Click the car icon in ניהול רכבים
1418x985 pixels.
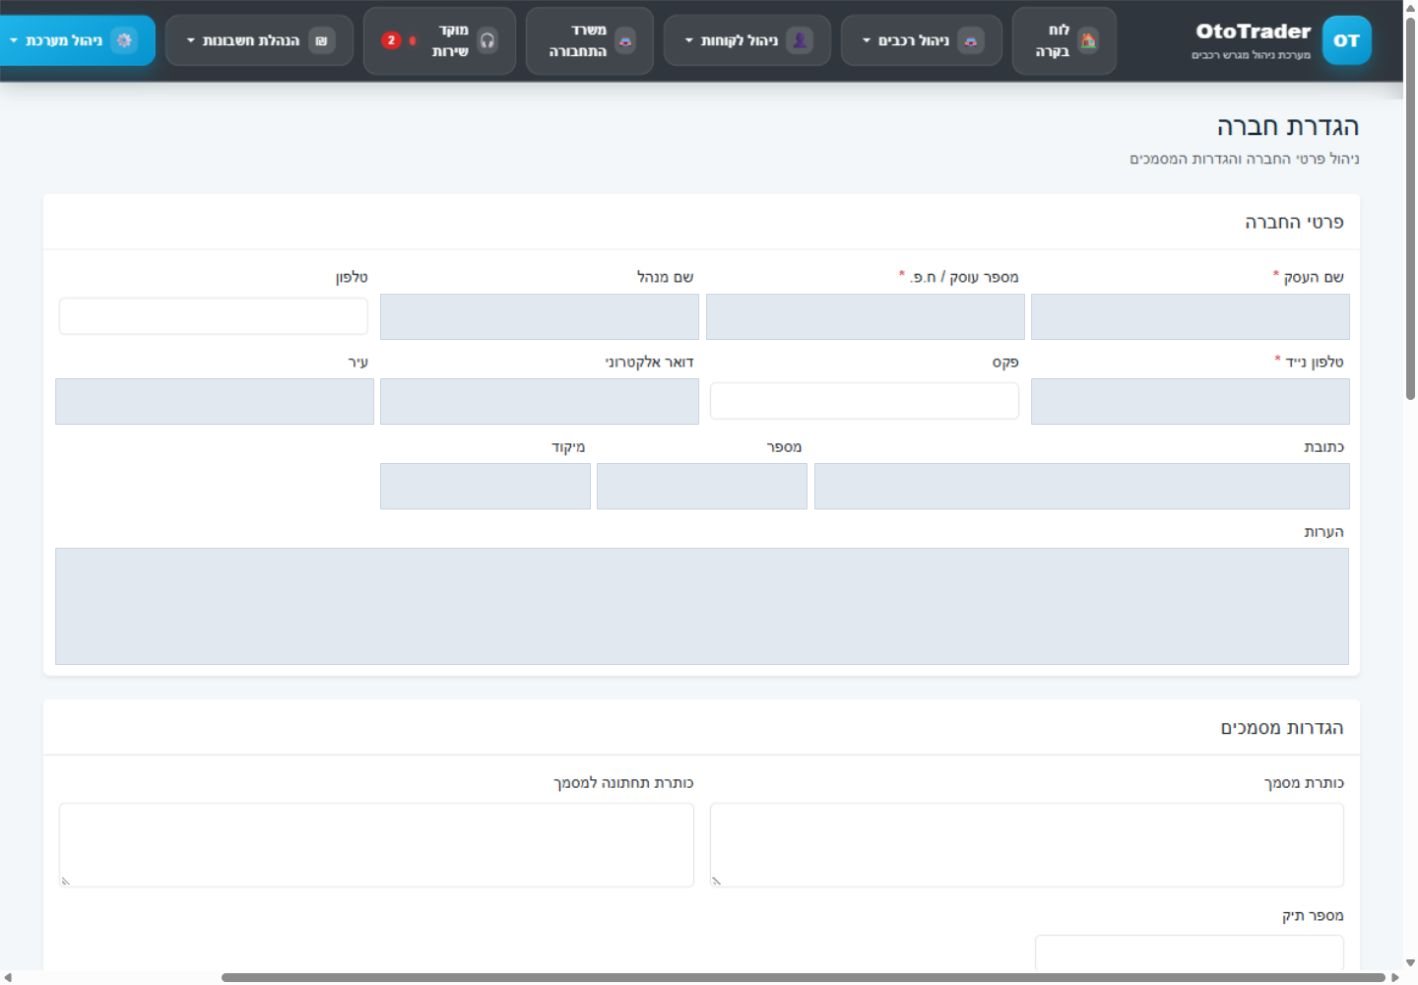coord(970,40)
